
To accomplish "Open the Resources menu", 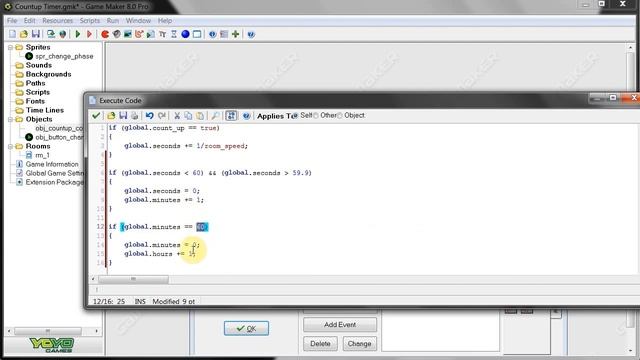I will [58, 20].
